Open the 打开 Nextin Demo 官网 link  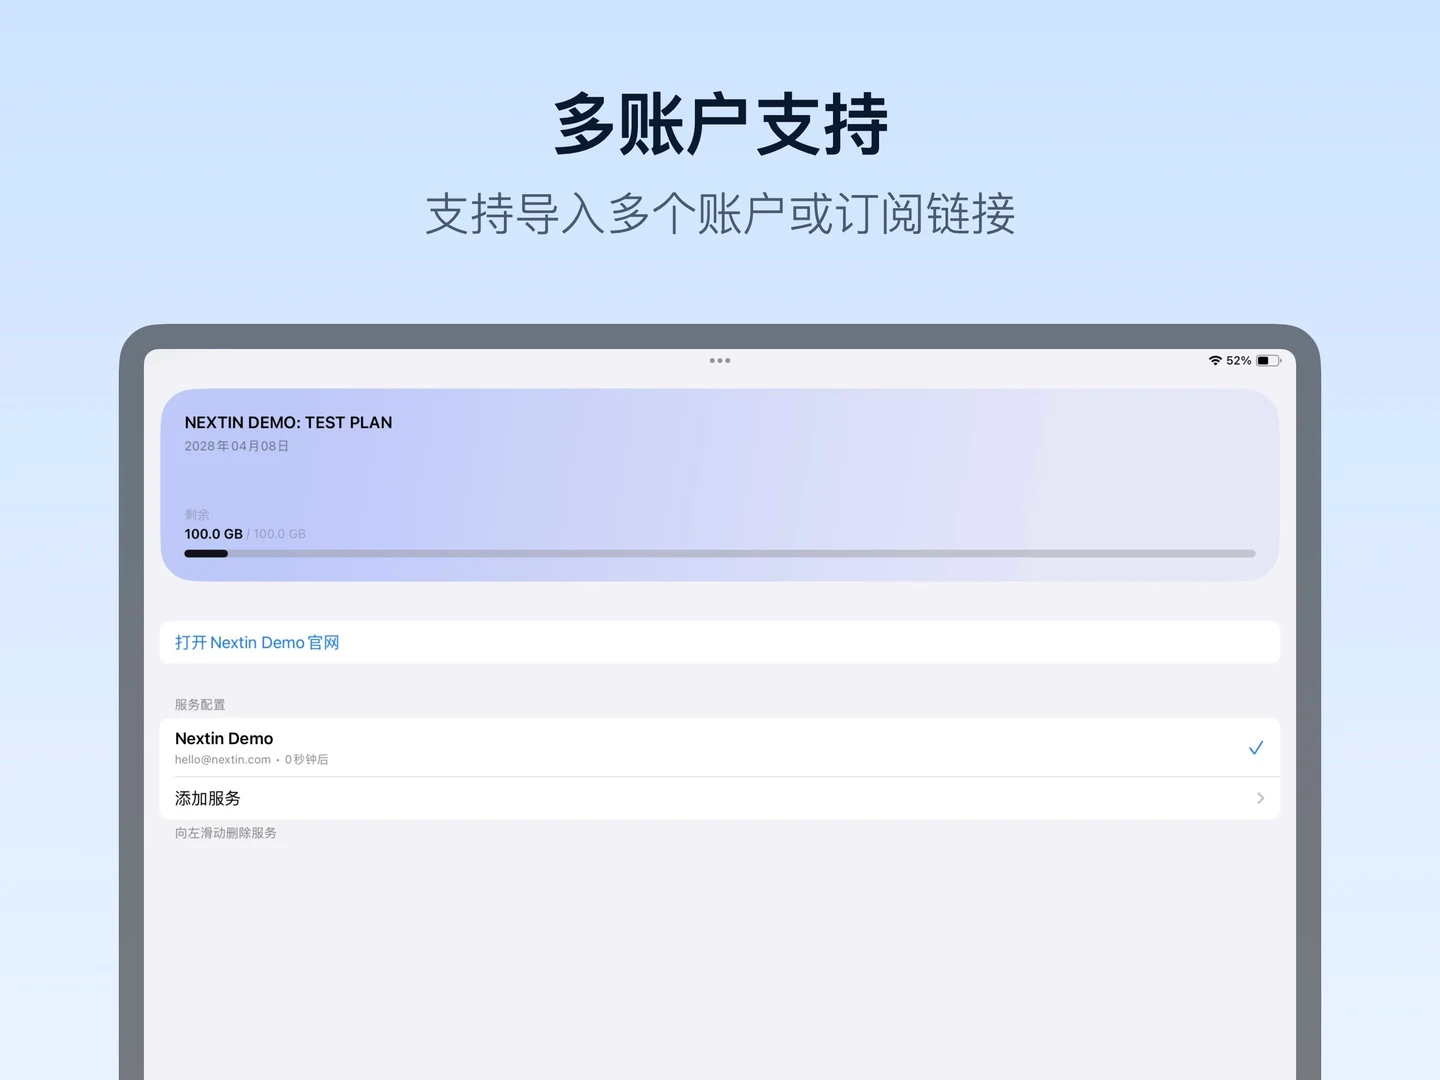click(257, 642)
